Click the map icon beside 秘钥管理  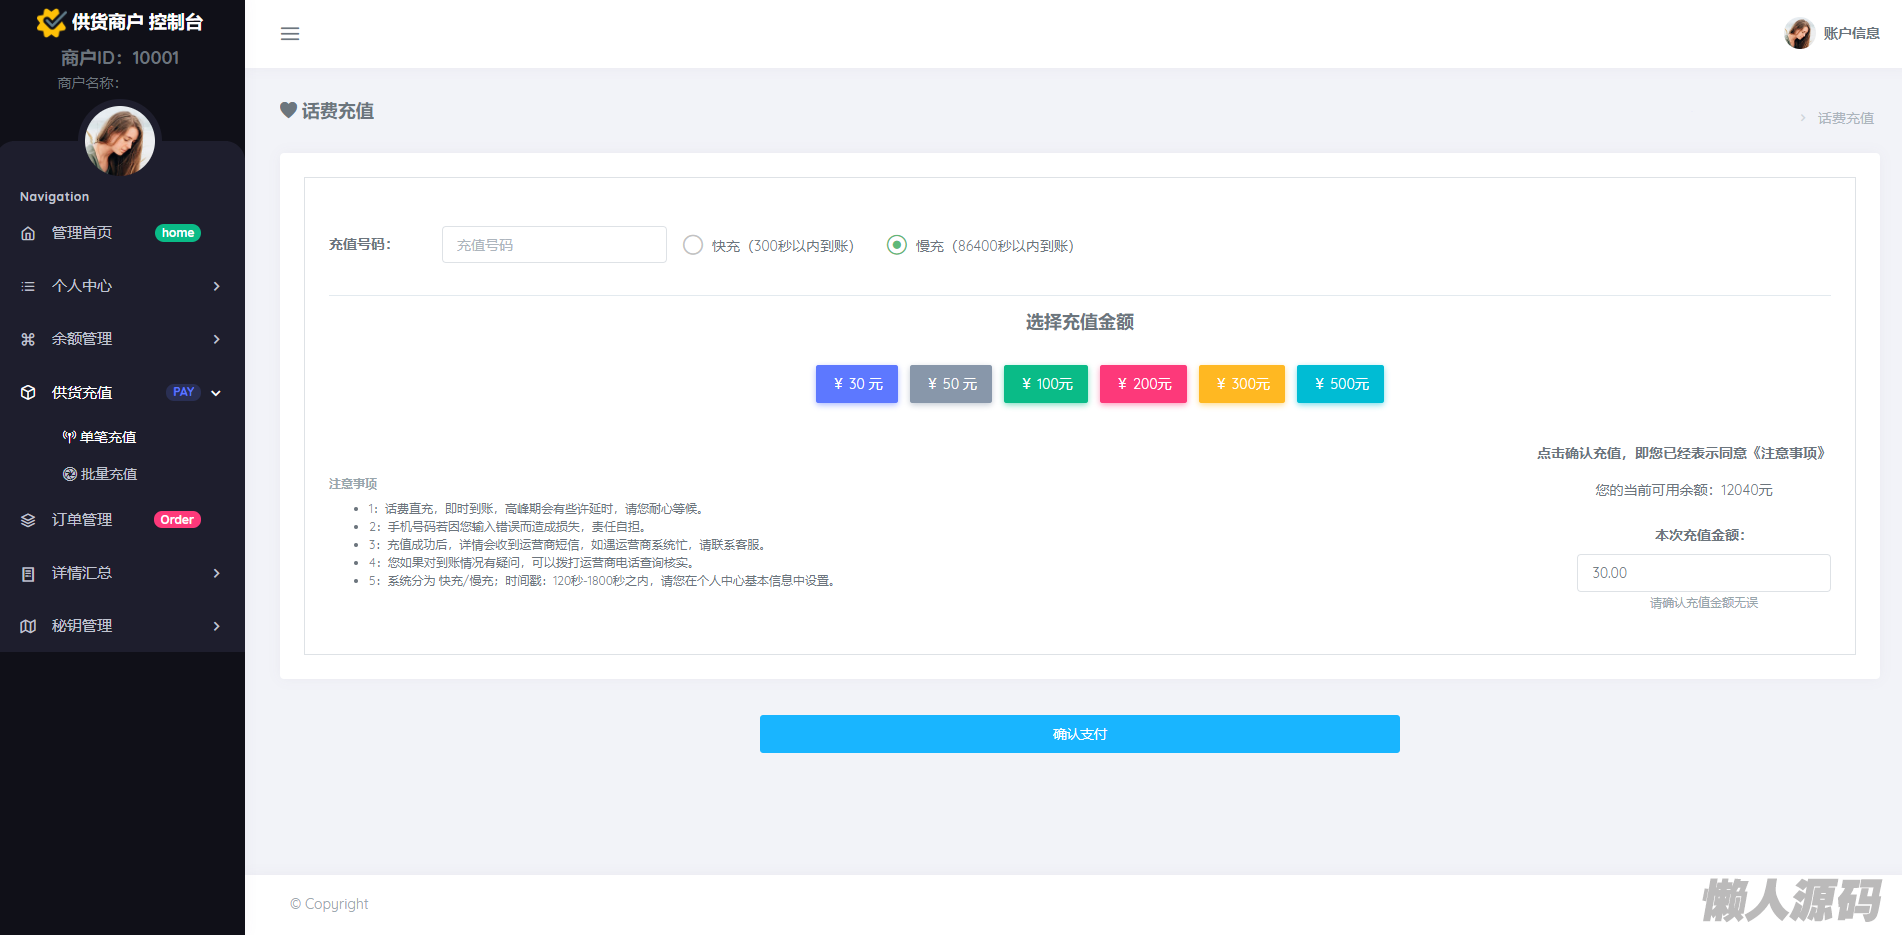click(x=28, y=626)
